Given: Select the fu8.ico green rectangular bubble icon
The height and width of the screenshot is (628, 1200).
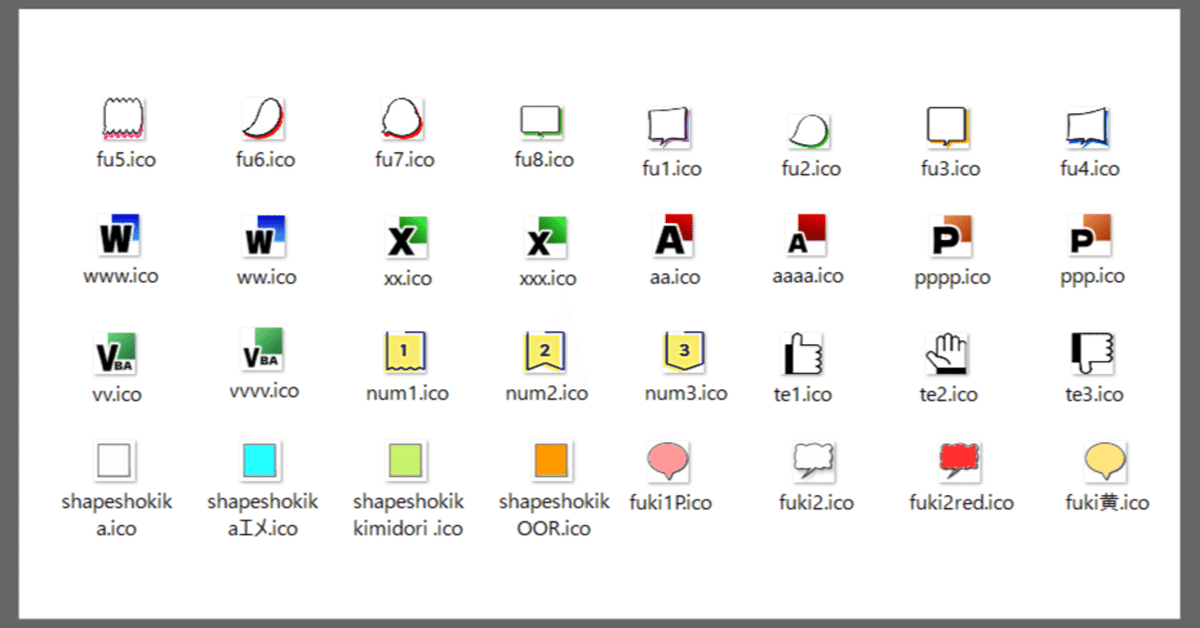Looking at the screenshot, I should tap(543, 122).
